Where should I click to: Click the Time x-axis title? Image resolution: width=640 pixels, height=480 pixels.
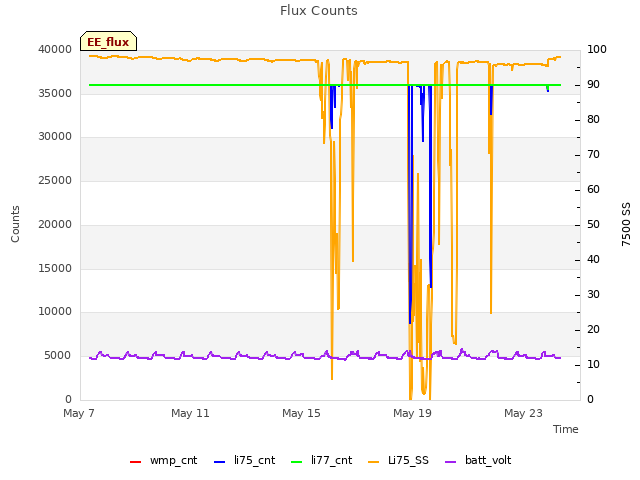click(566, 429)
